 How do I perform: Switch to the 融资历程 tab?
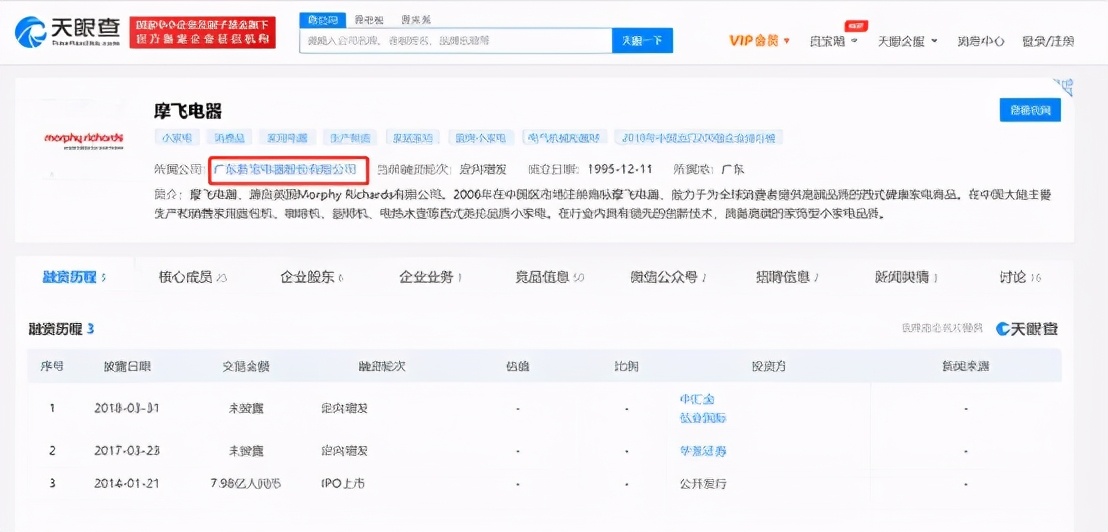(x=74, y=277)
